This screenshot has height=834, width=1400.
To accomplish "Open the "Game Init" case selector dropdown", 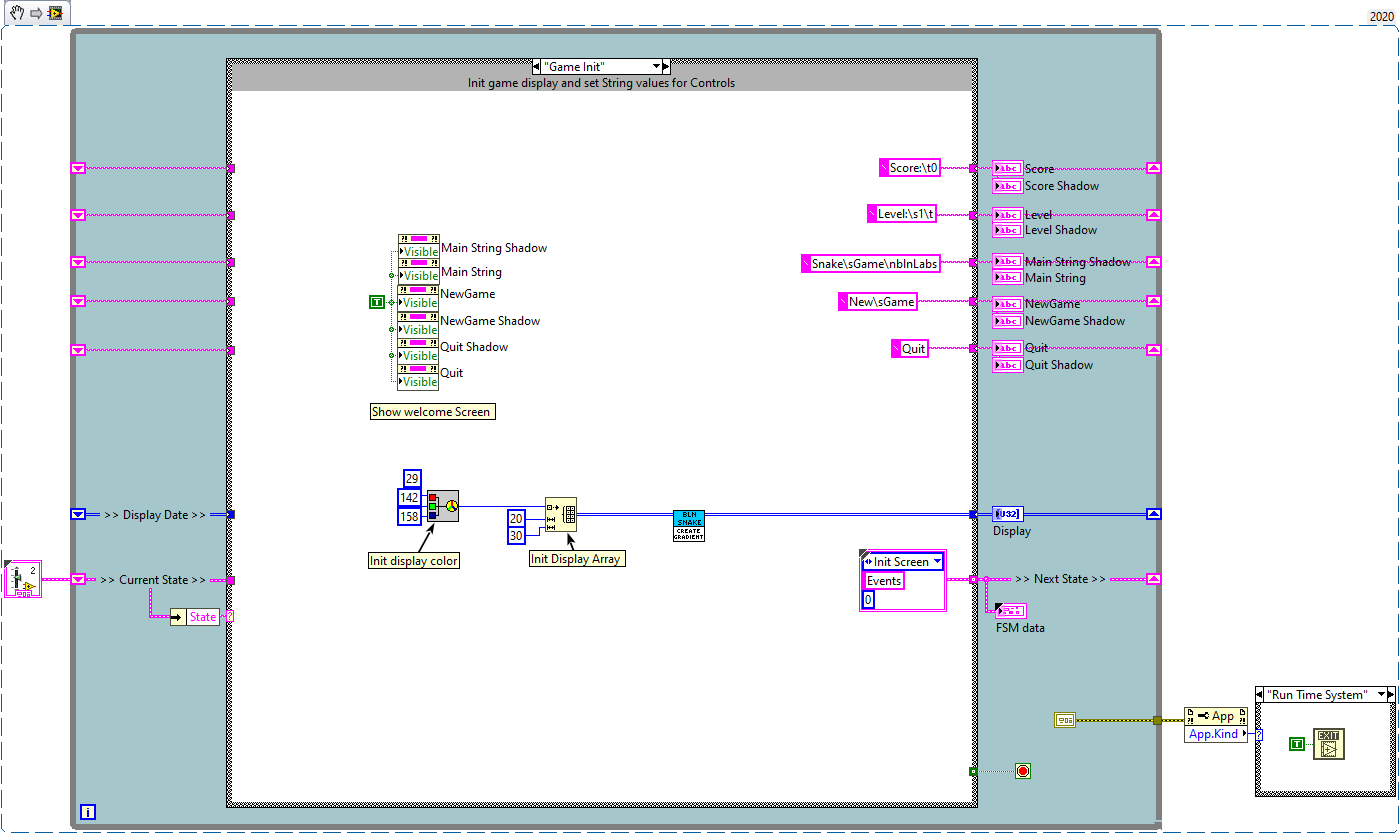I will point(654,67).
